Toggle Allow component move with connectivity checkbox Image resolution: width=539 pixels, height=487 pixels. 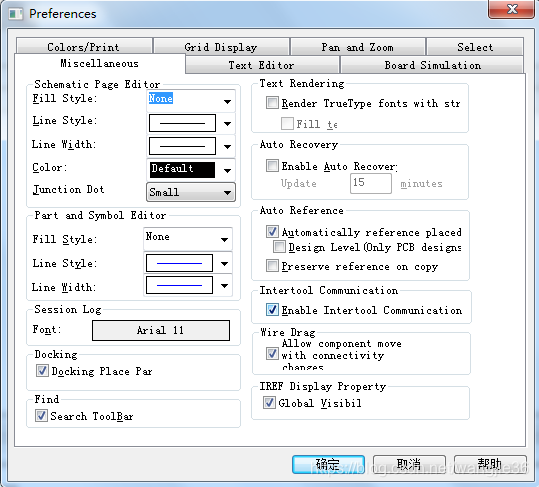272,353
